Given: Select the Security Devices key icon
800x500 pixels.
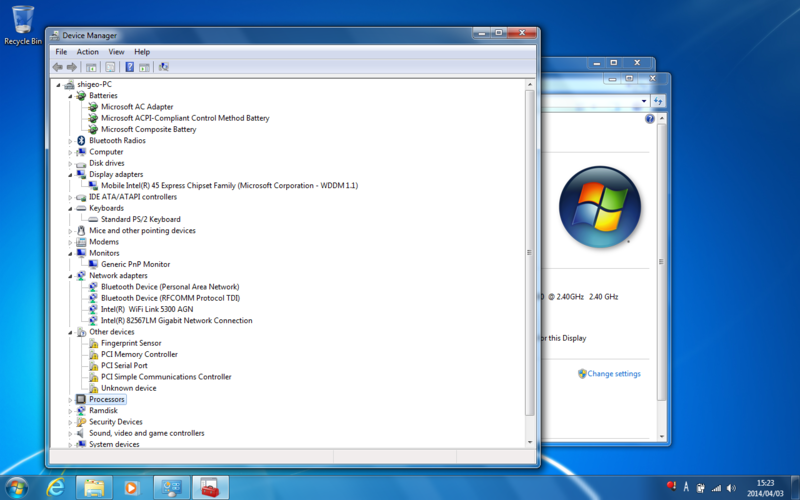Looking at the screenshot, I should 81,421.
